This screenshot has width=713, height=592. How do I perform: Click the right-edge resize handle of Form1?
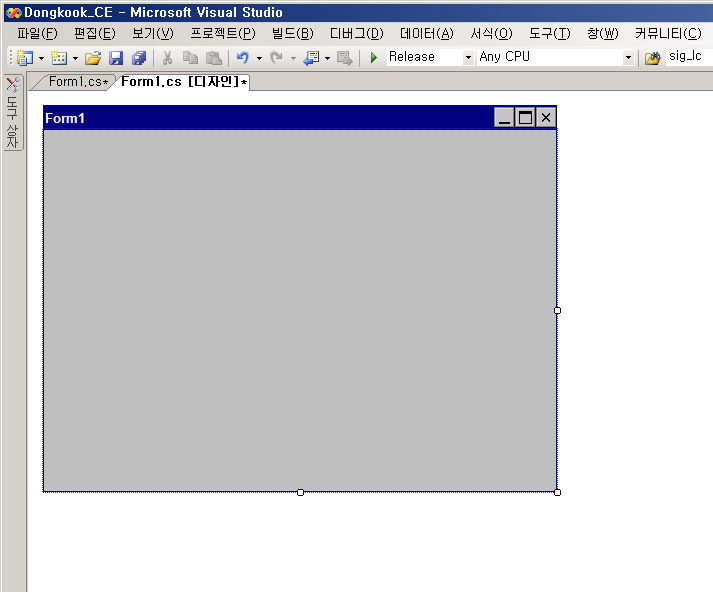(x=557, y=310)
